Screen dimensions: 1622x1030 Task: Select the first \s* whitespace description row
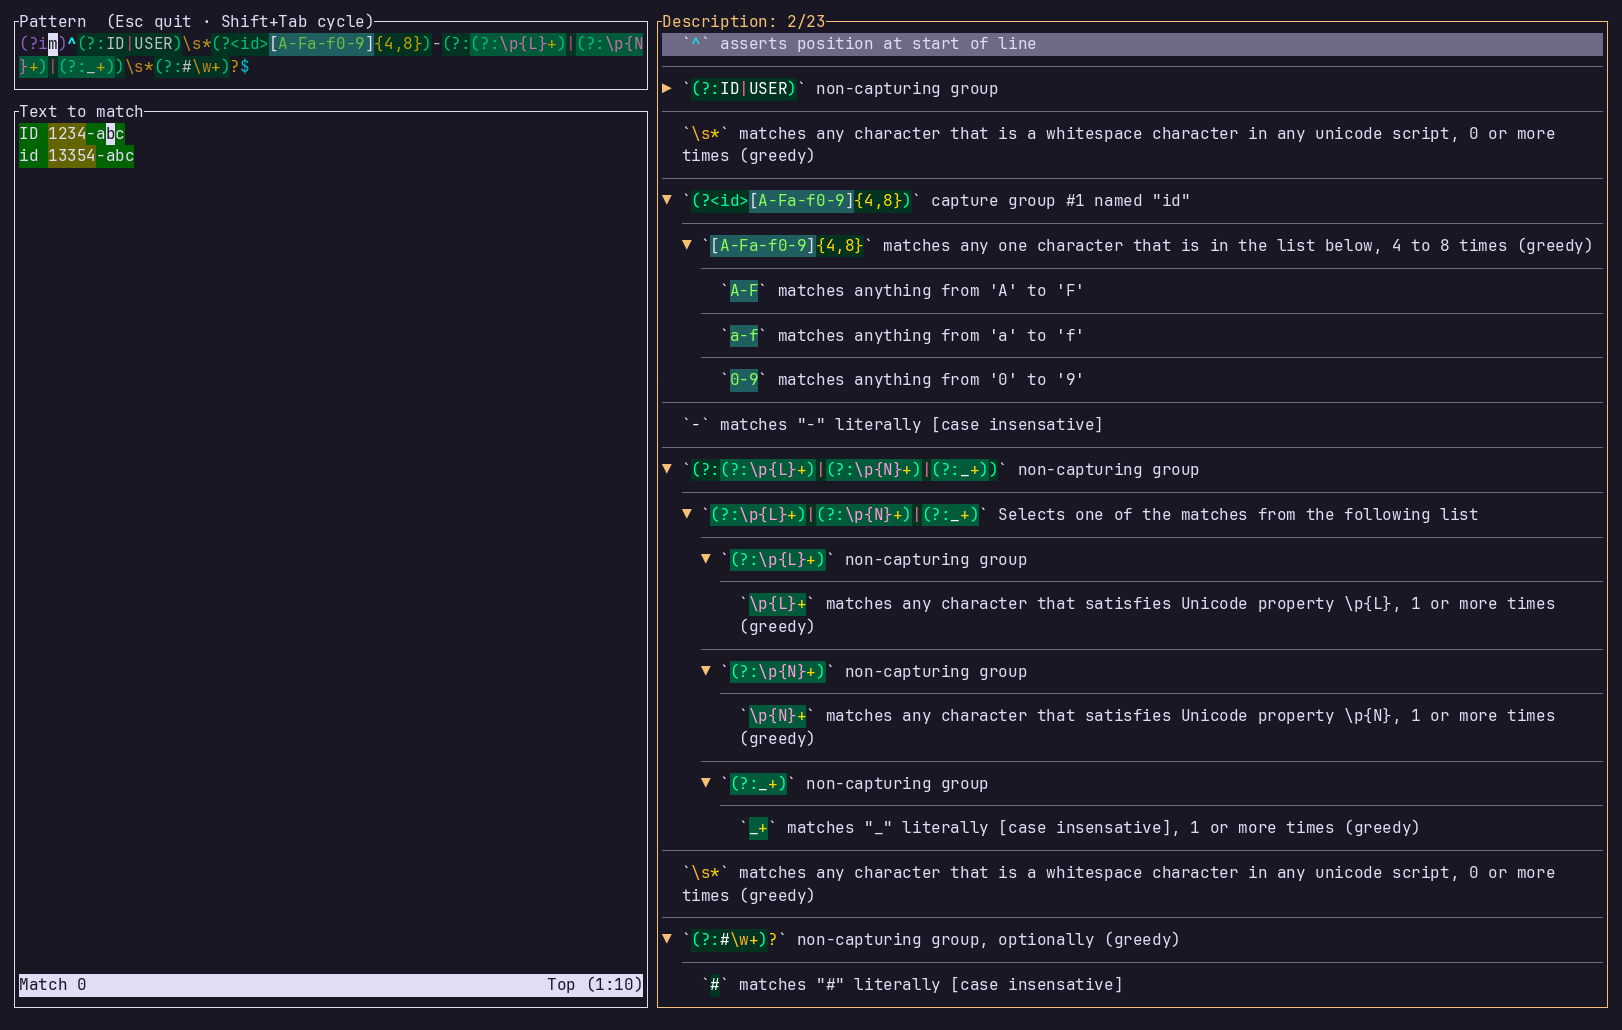1132,145
